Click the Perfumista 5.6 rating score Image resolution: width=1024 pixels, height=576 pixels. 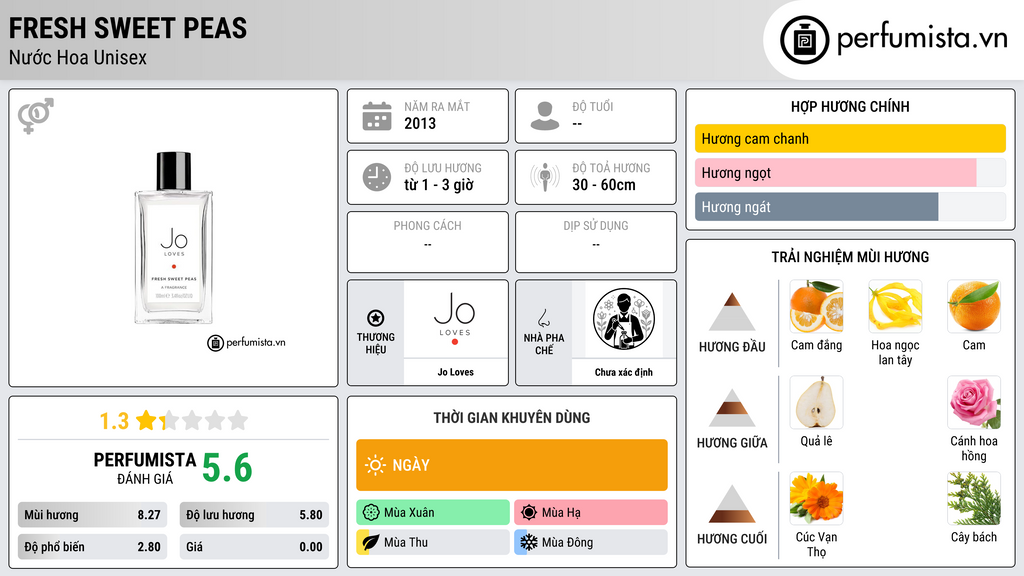pyautogui.click(x=227, y=468)
